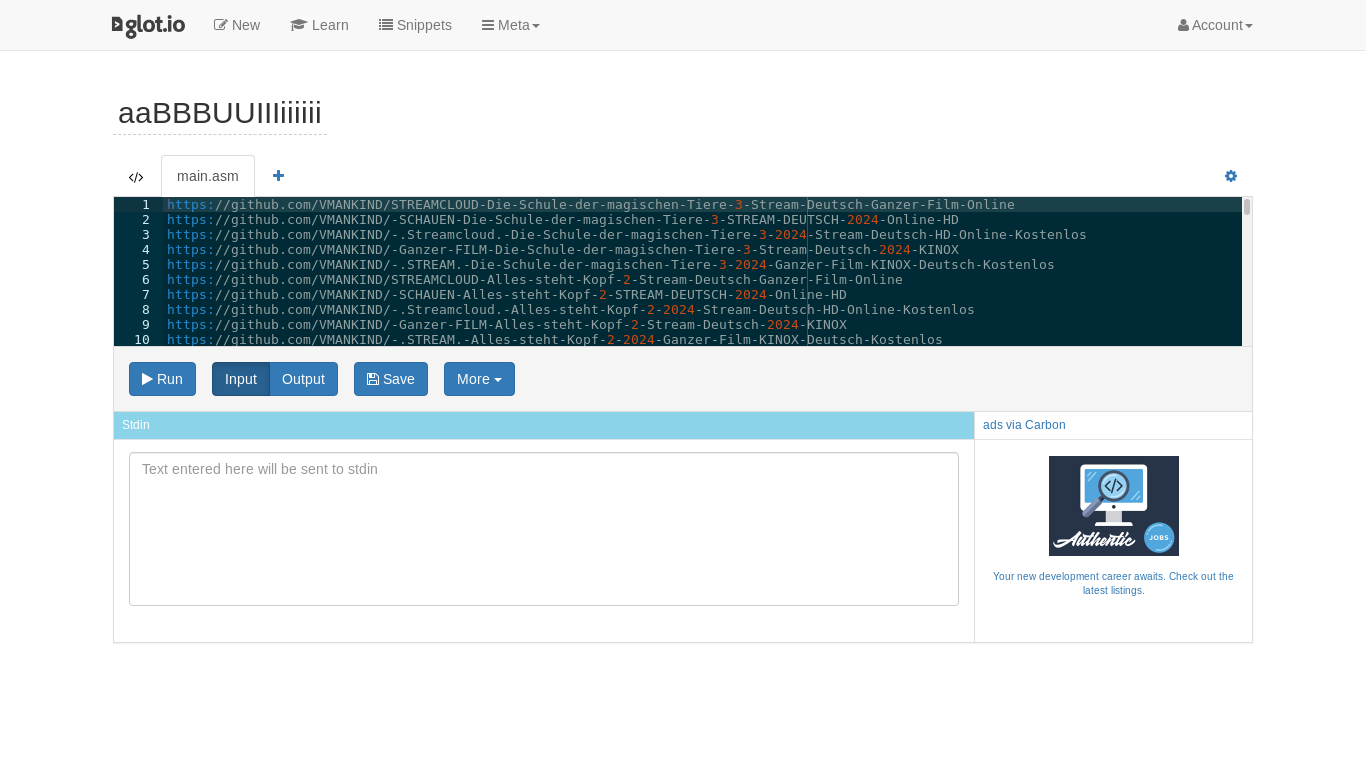Screen dimensions: 1366x768
Task: Open editor settings gear icon
Action: pyautogui.click(x=1231, y=176)
